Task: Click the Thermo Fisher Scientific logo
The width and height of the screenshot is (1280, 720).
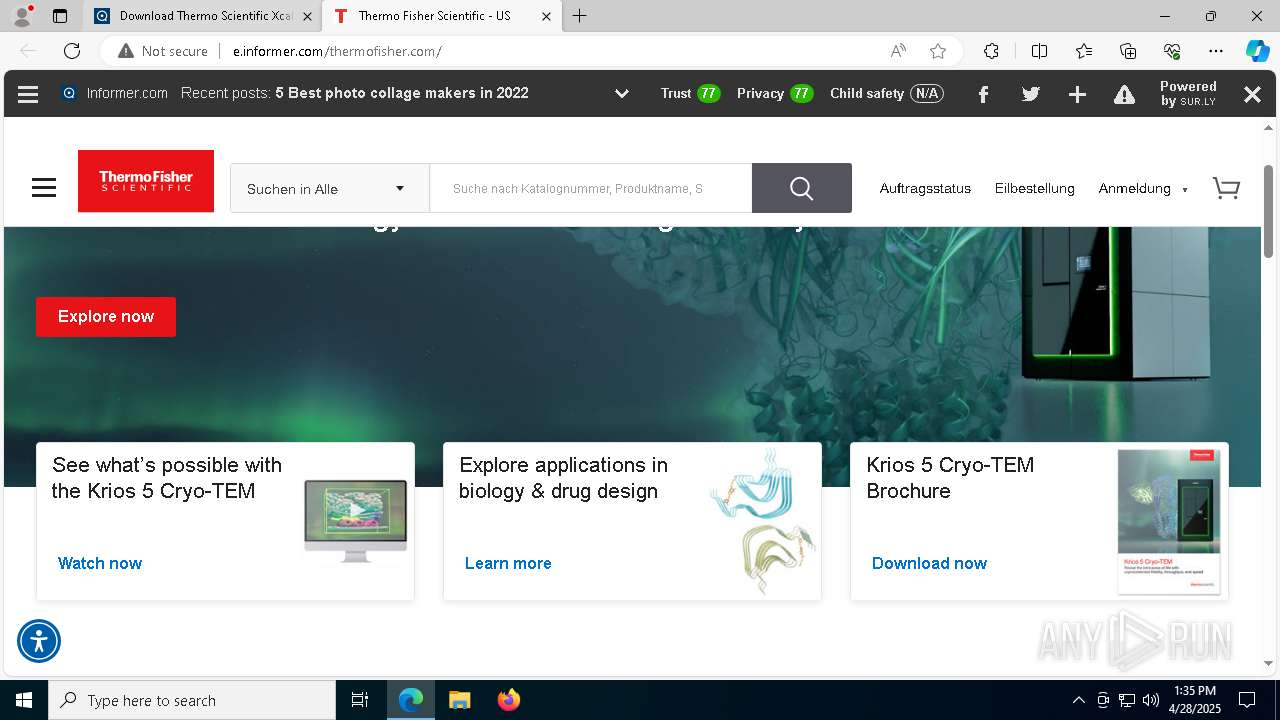Action: [x=146, y=181]
